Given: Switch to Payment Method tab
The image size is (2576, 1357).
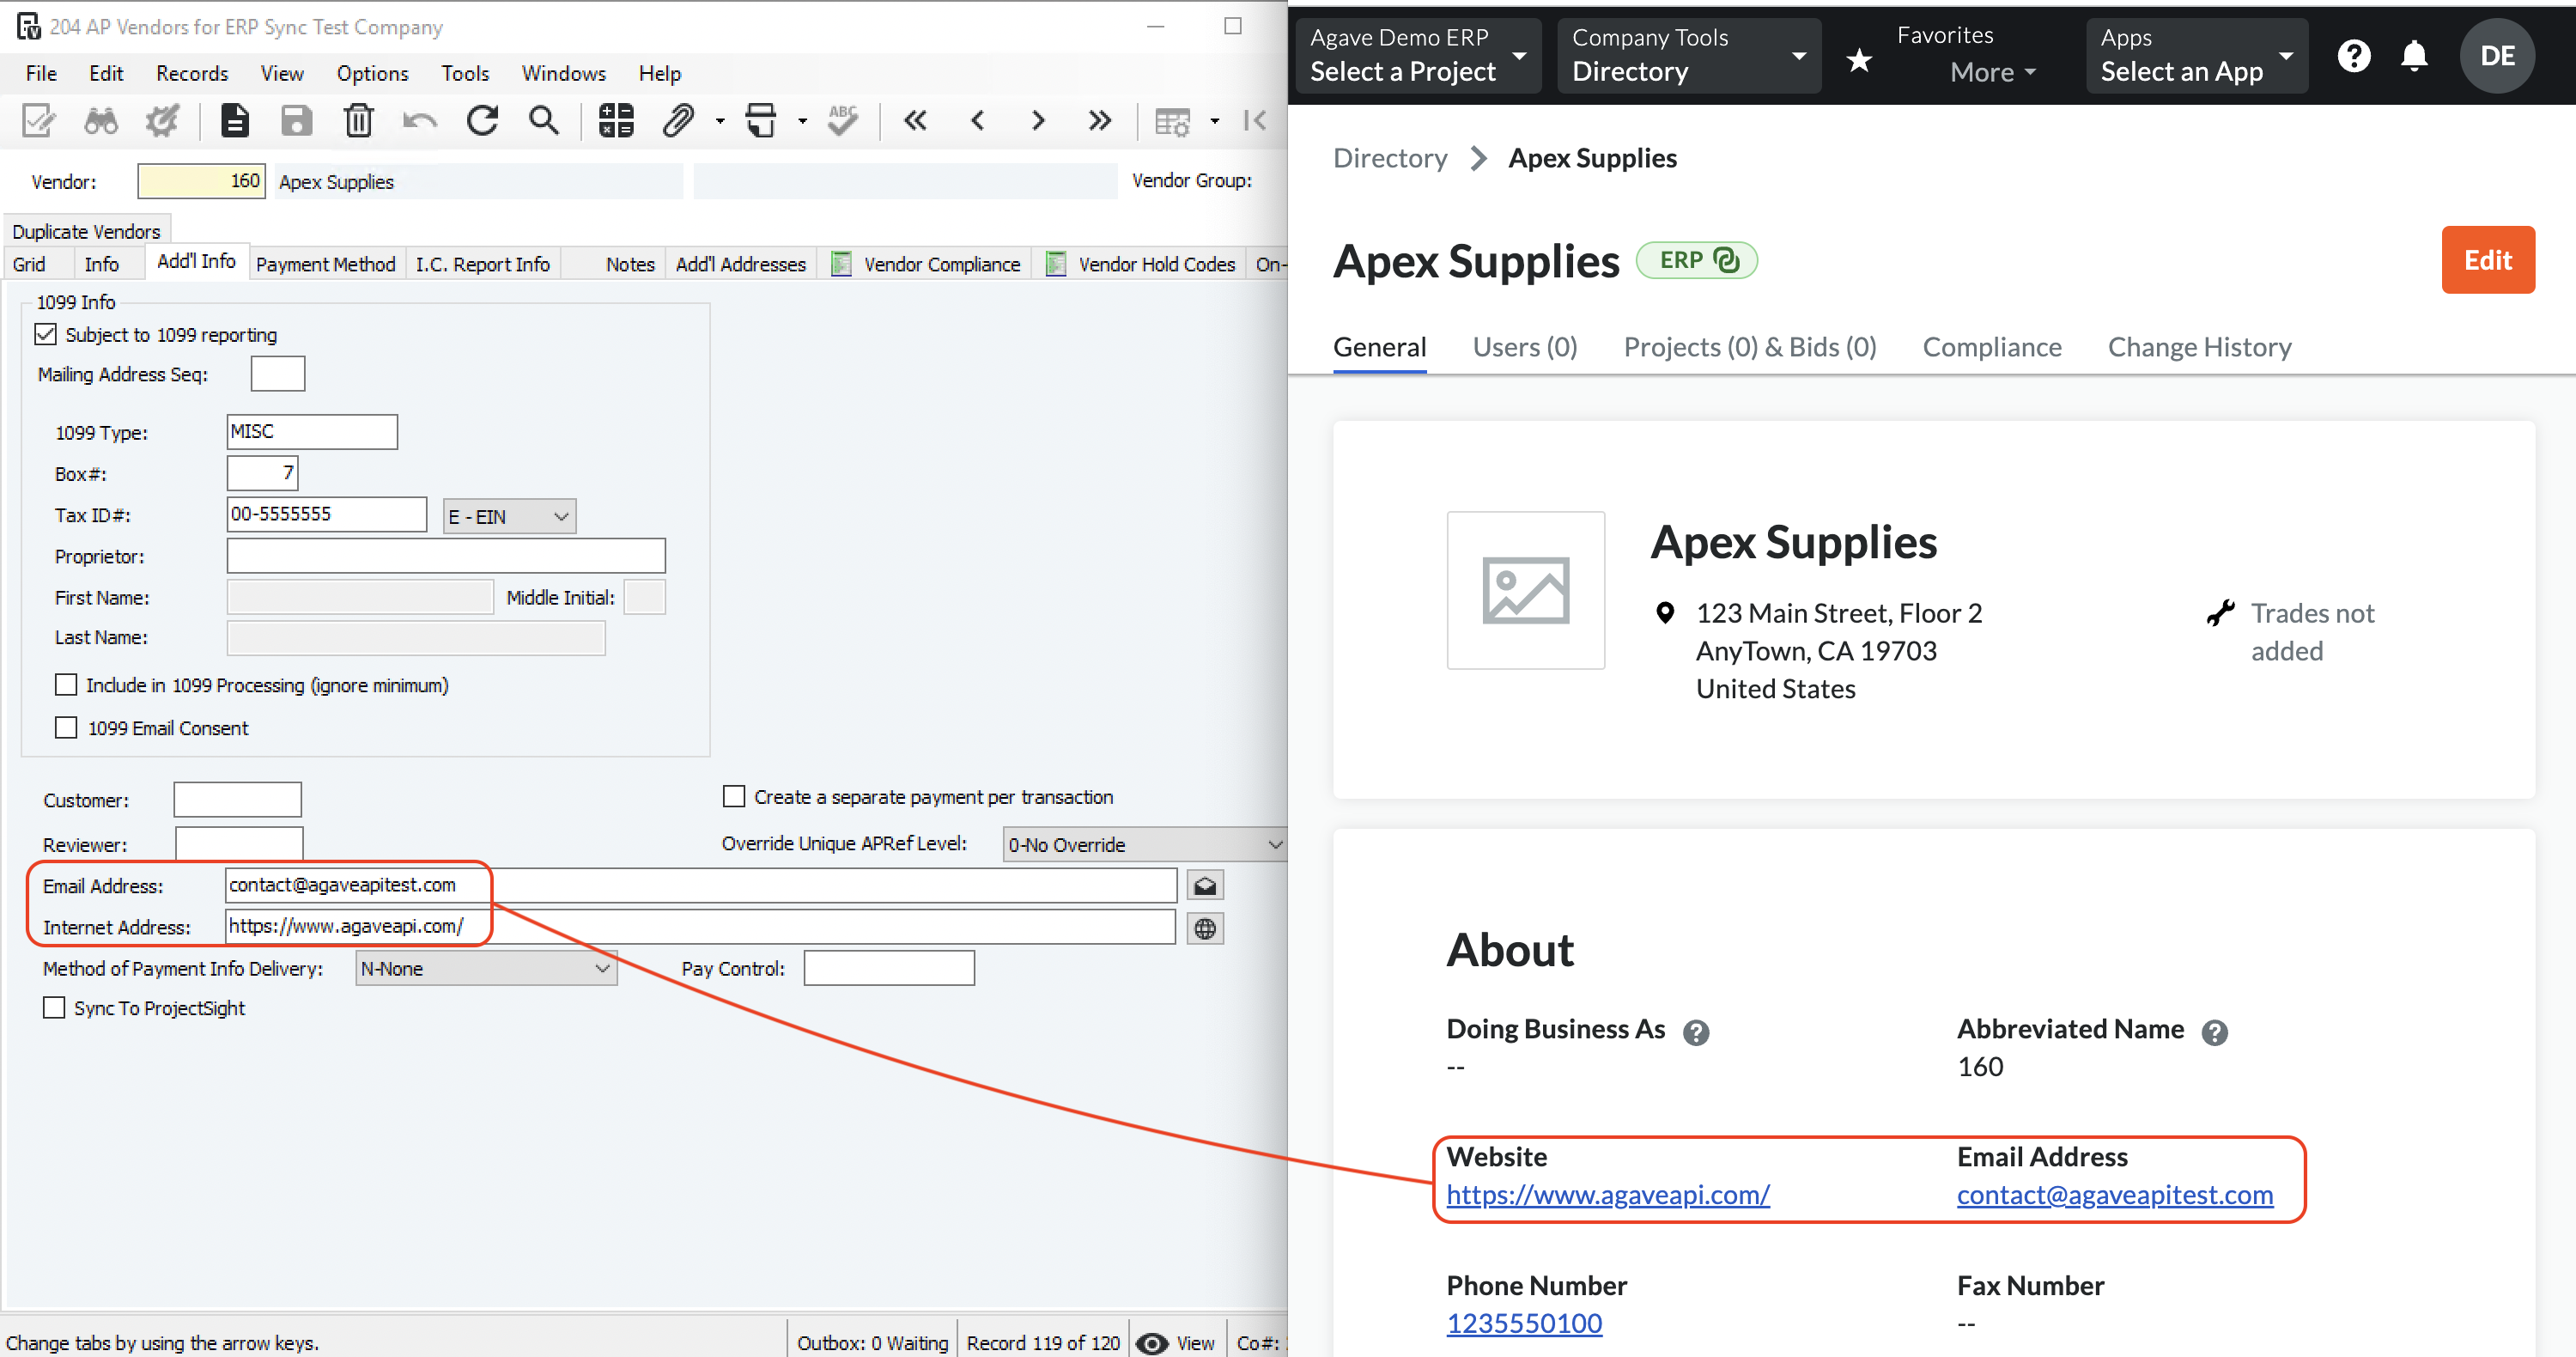Looking at the screenshot, I should [x=326, y=264].
